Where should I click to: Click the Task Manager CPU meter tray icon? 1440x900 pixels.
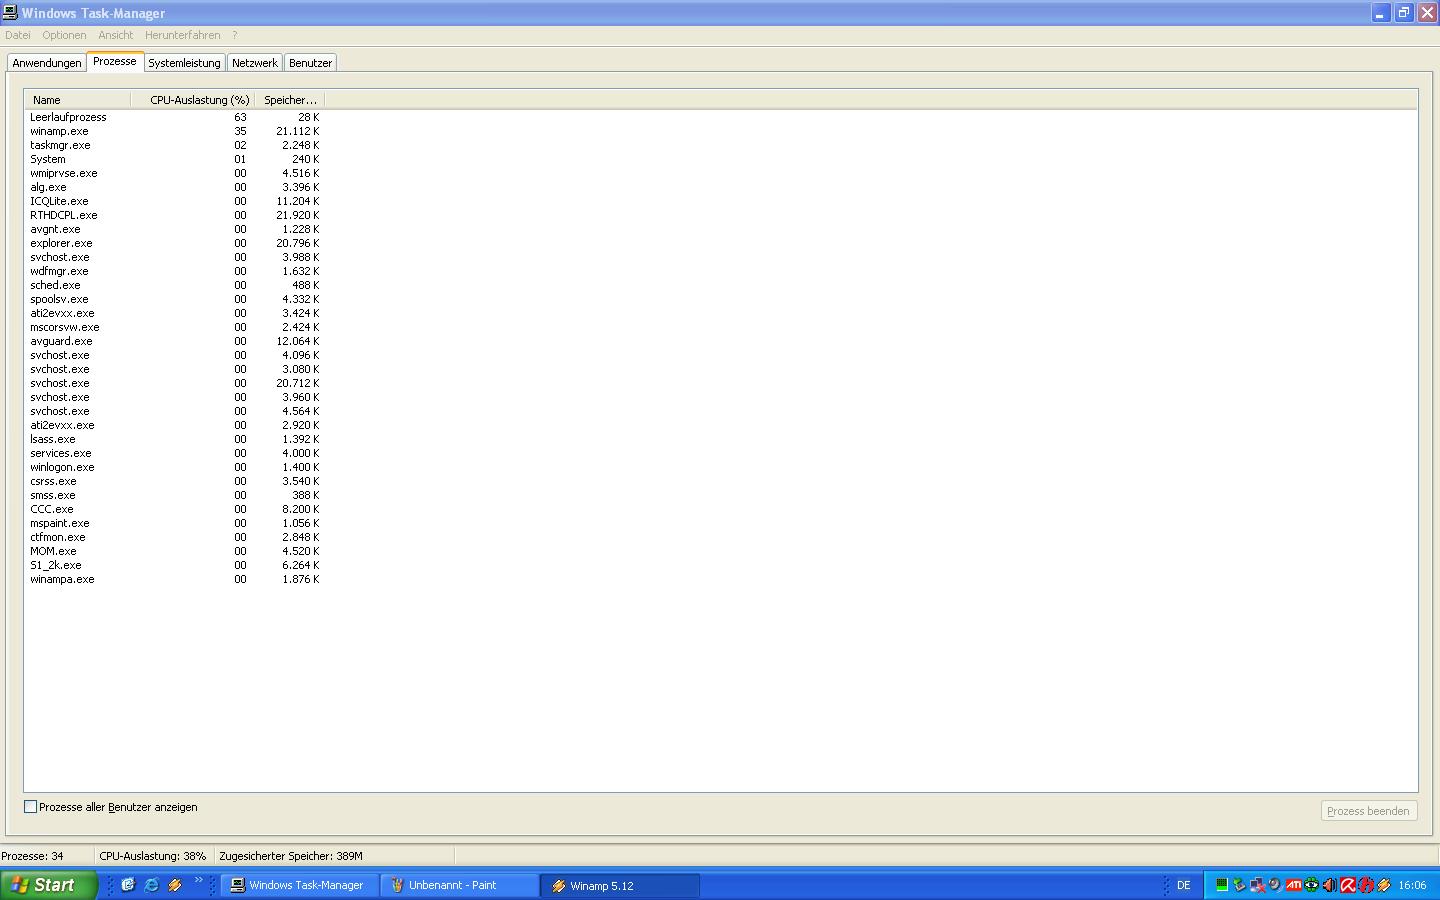(x=1222, y=885)
